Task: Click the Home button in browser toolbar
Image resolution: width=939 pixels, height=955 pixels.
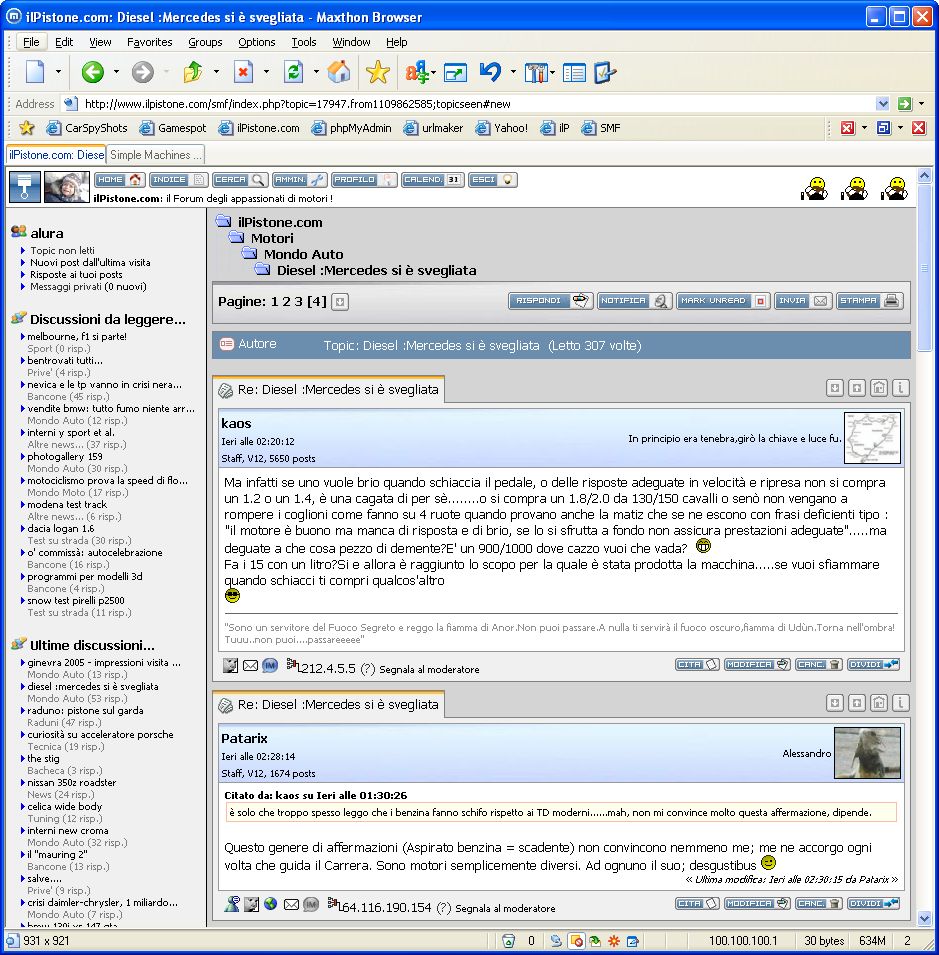Action: (x=339, y=72)
